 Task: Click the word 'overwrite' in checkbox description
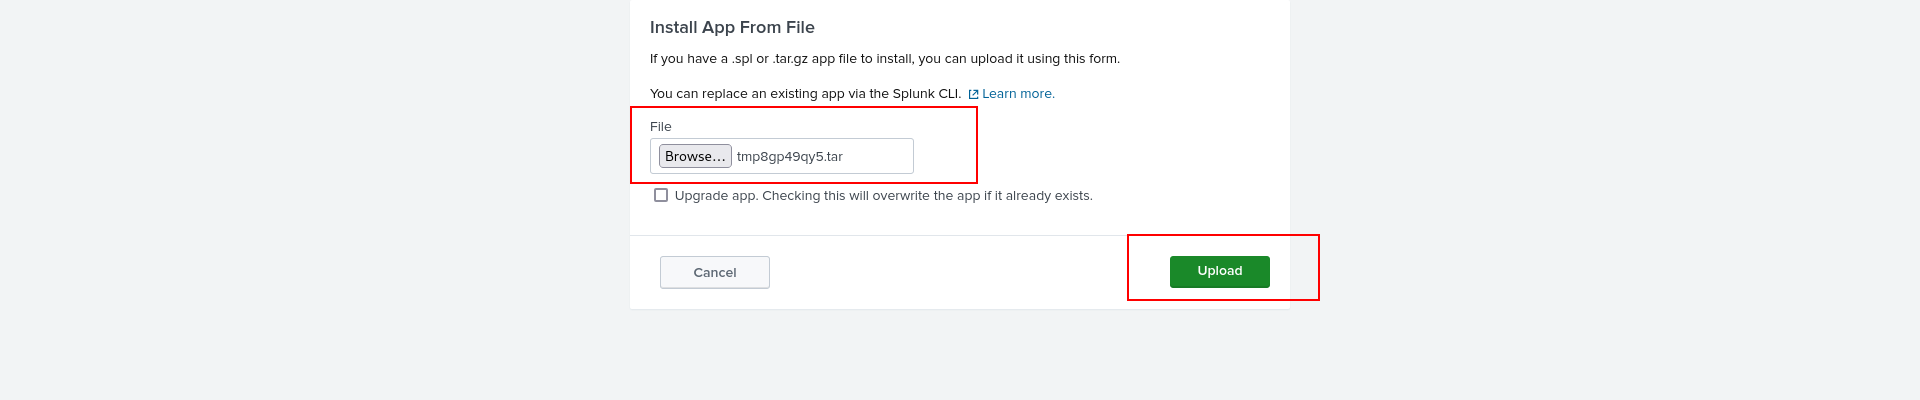tap(917, 196)
